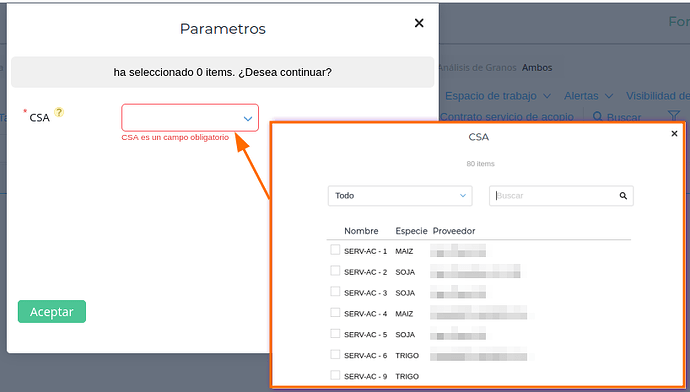Viewport: 690px width, 392px height.
Task: Check the SERV-AC - 5 checkbox
Action: pos(335,333)
